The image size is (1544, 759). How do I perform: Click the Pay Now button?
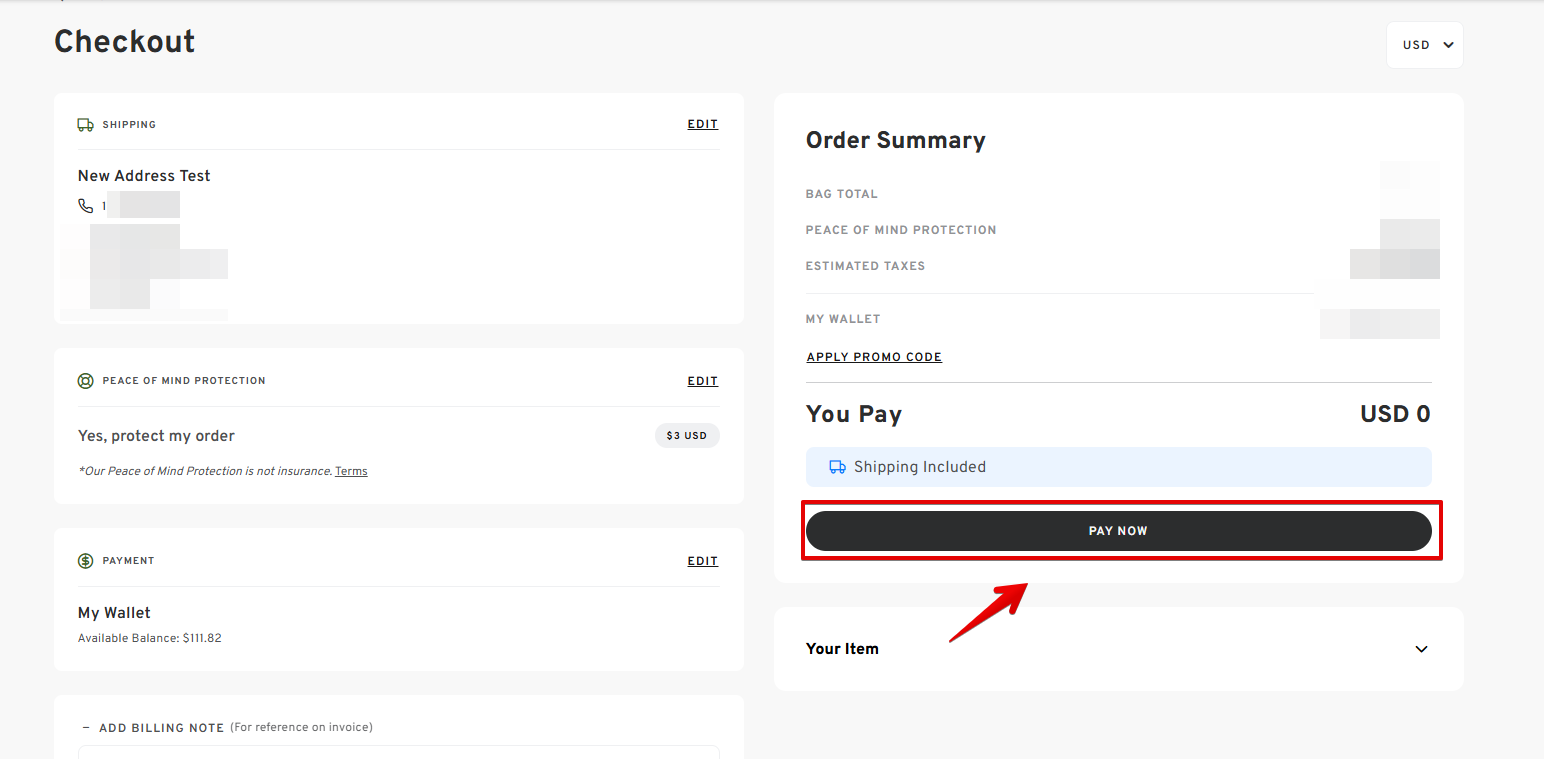pos(1118,531)
